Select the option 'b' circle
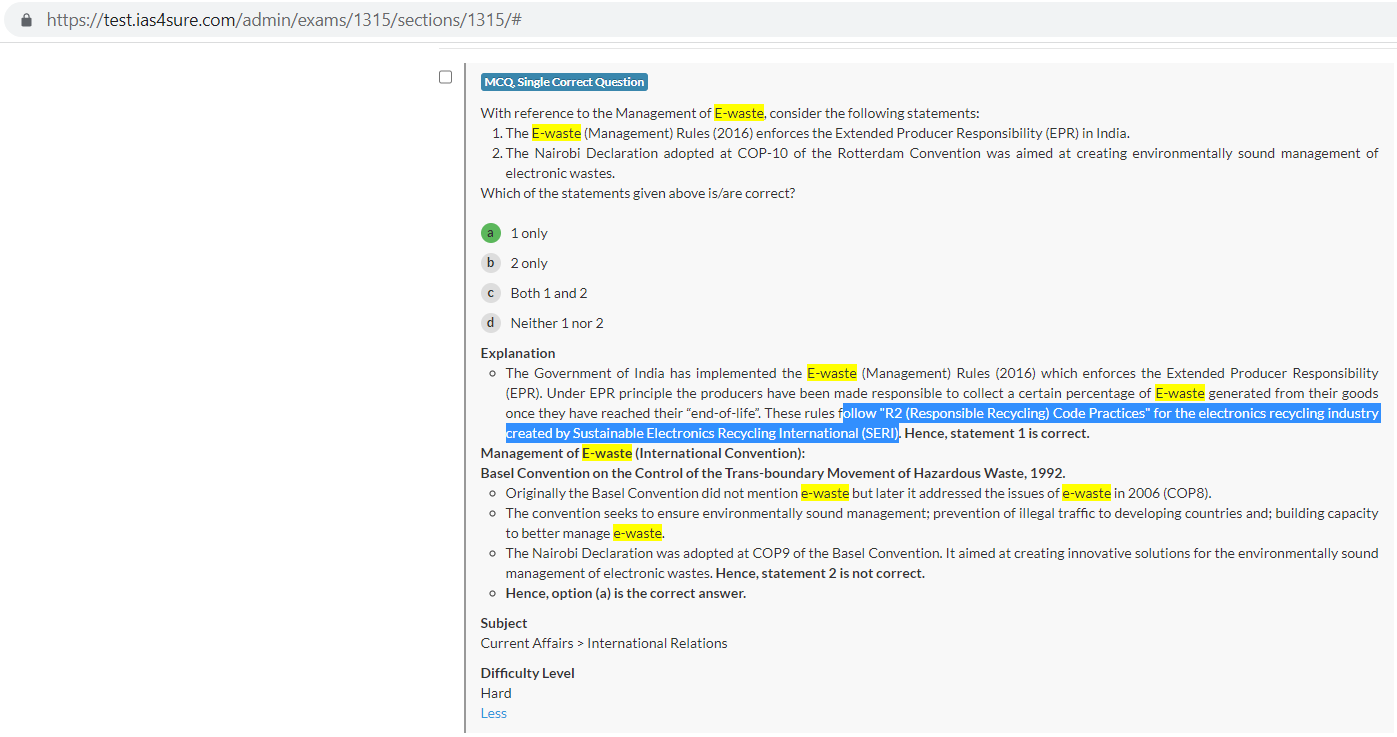This screenshot has height=737, width=1397. coord(490,263)
